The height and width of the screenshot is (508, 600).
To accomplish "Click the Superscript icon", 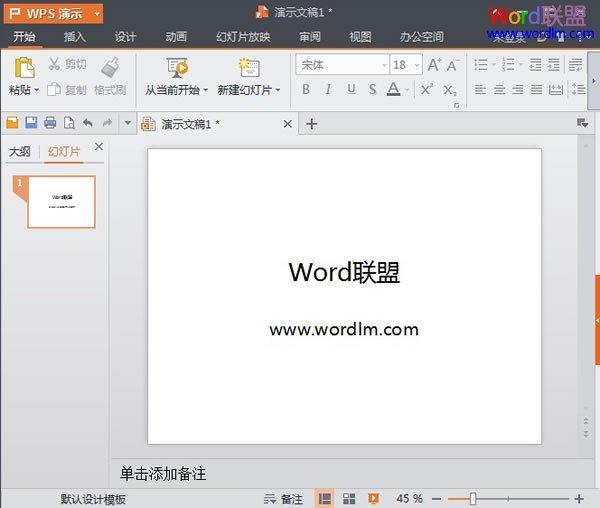I will (x=426, y=89).
